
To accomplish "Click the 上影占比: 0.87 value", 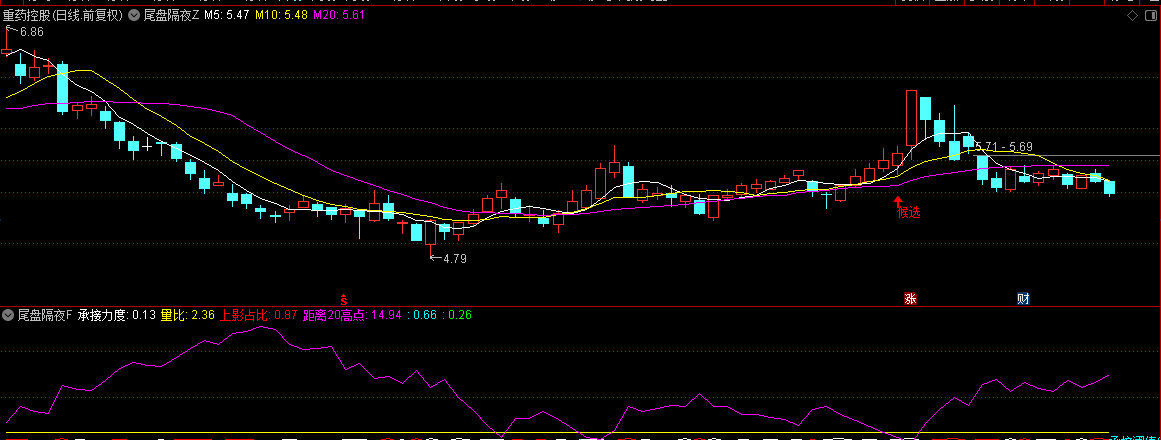I will coord(259,315).
